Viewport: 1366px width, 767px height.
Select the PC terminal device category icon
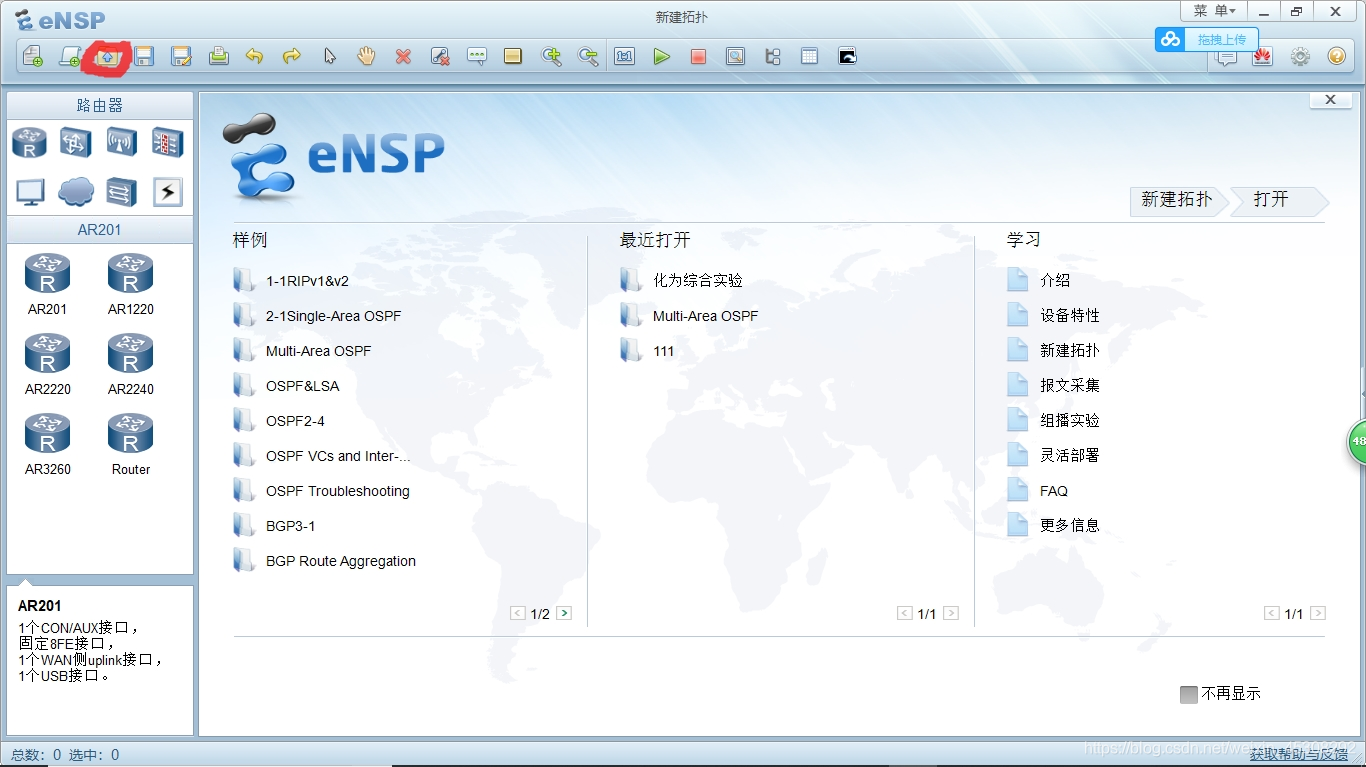(30, 191)
